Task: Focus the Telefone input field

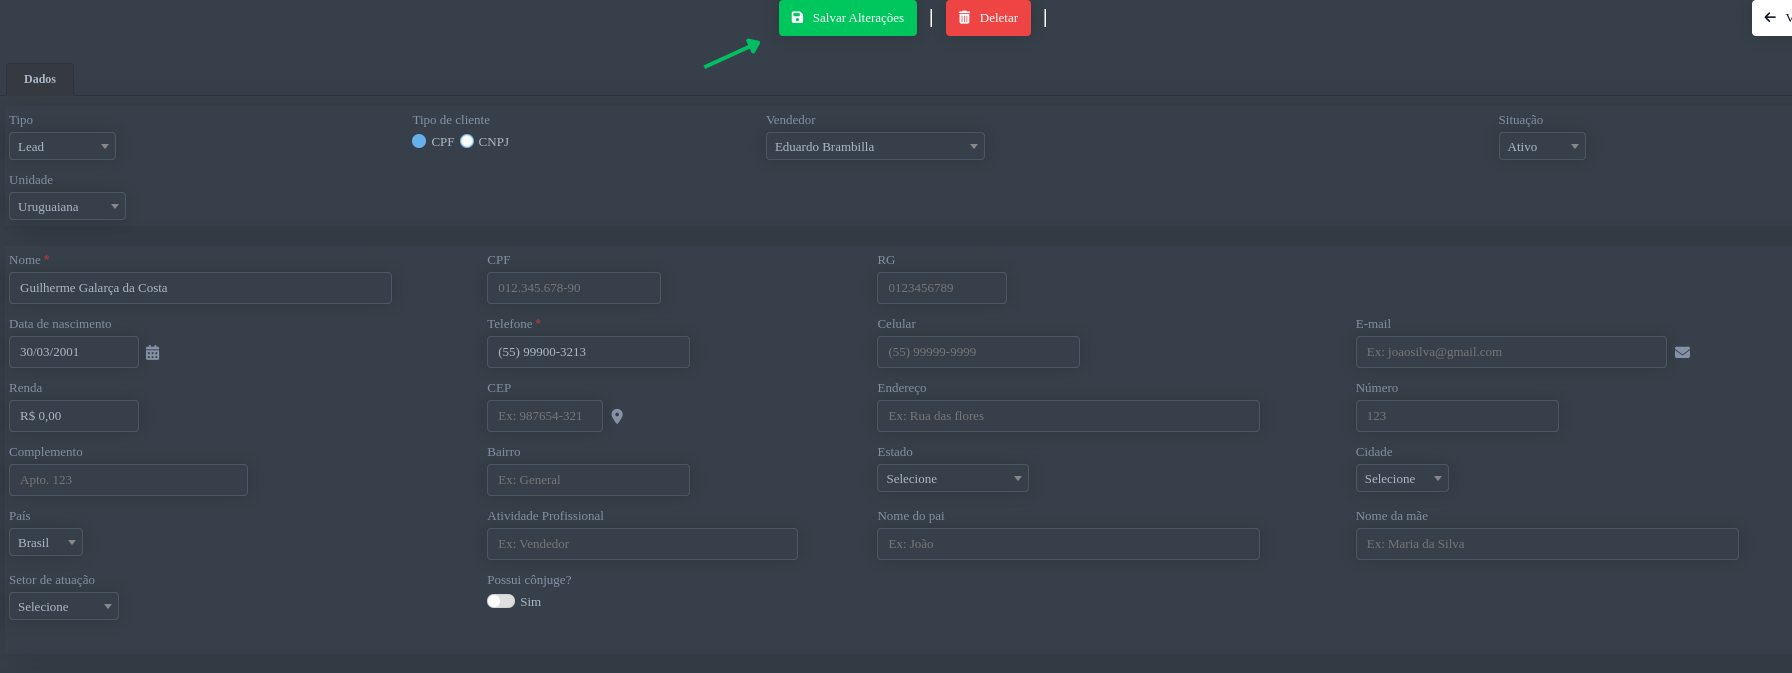Action: click(x=588, y=352)
